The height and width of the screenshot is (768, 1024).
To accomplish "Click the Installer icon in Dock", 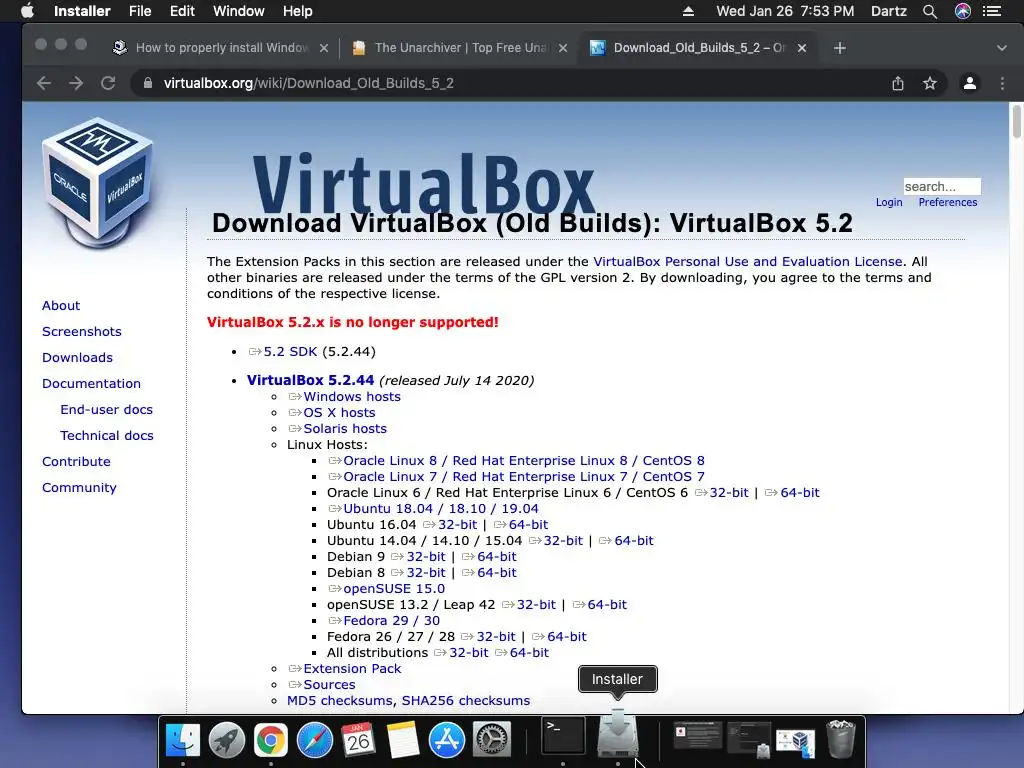I will click(618, 734).
